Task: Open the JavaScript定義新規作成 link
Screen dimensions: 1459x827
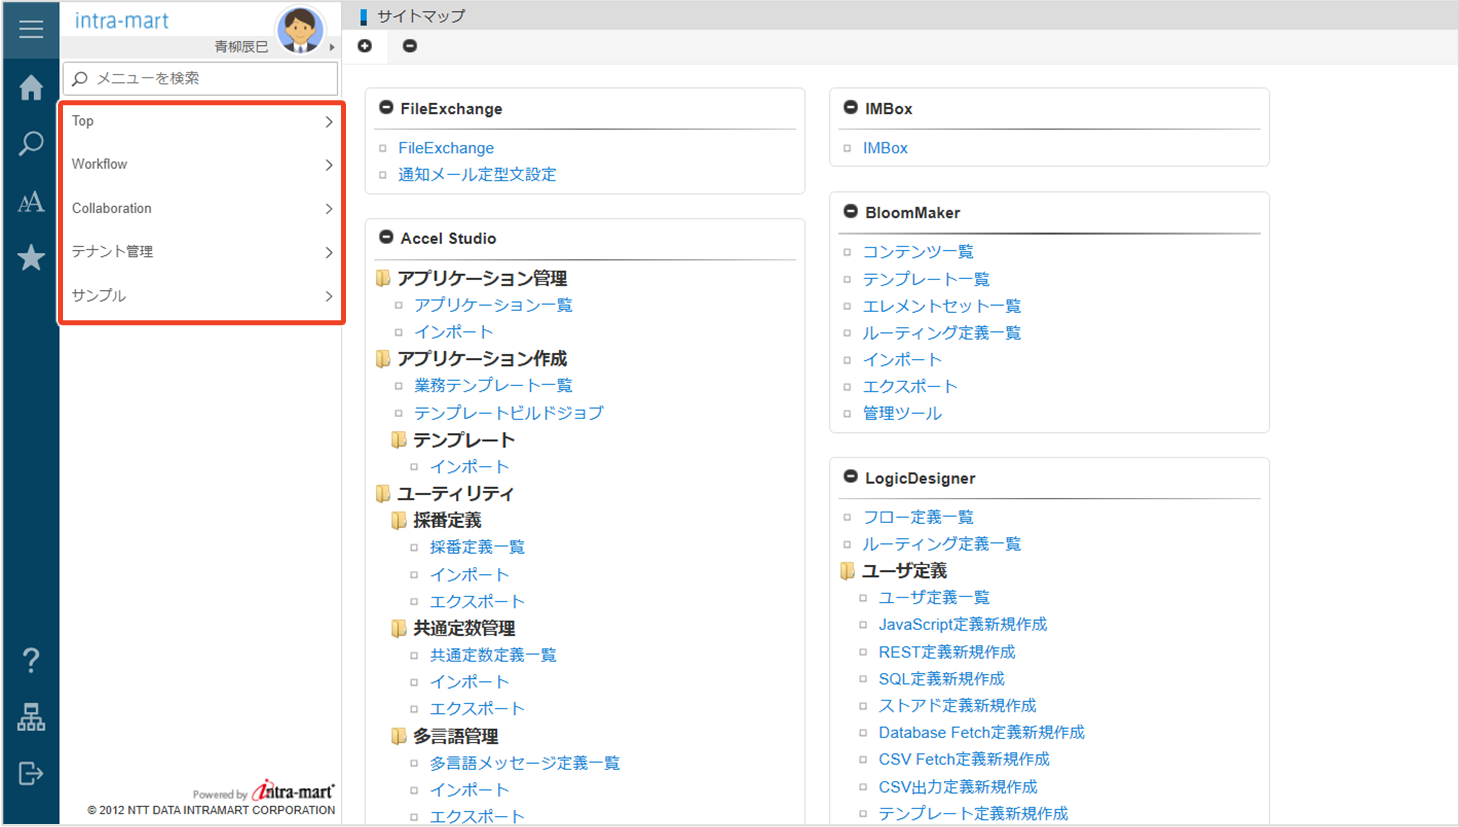Action: click(962, 624)
